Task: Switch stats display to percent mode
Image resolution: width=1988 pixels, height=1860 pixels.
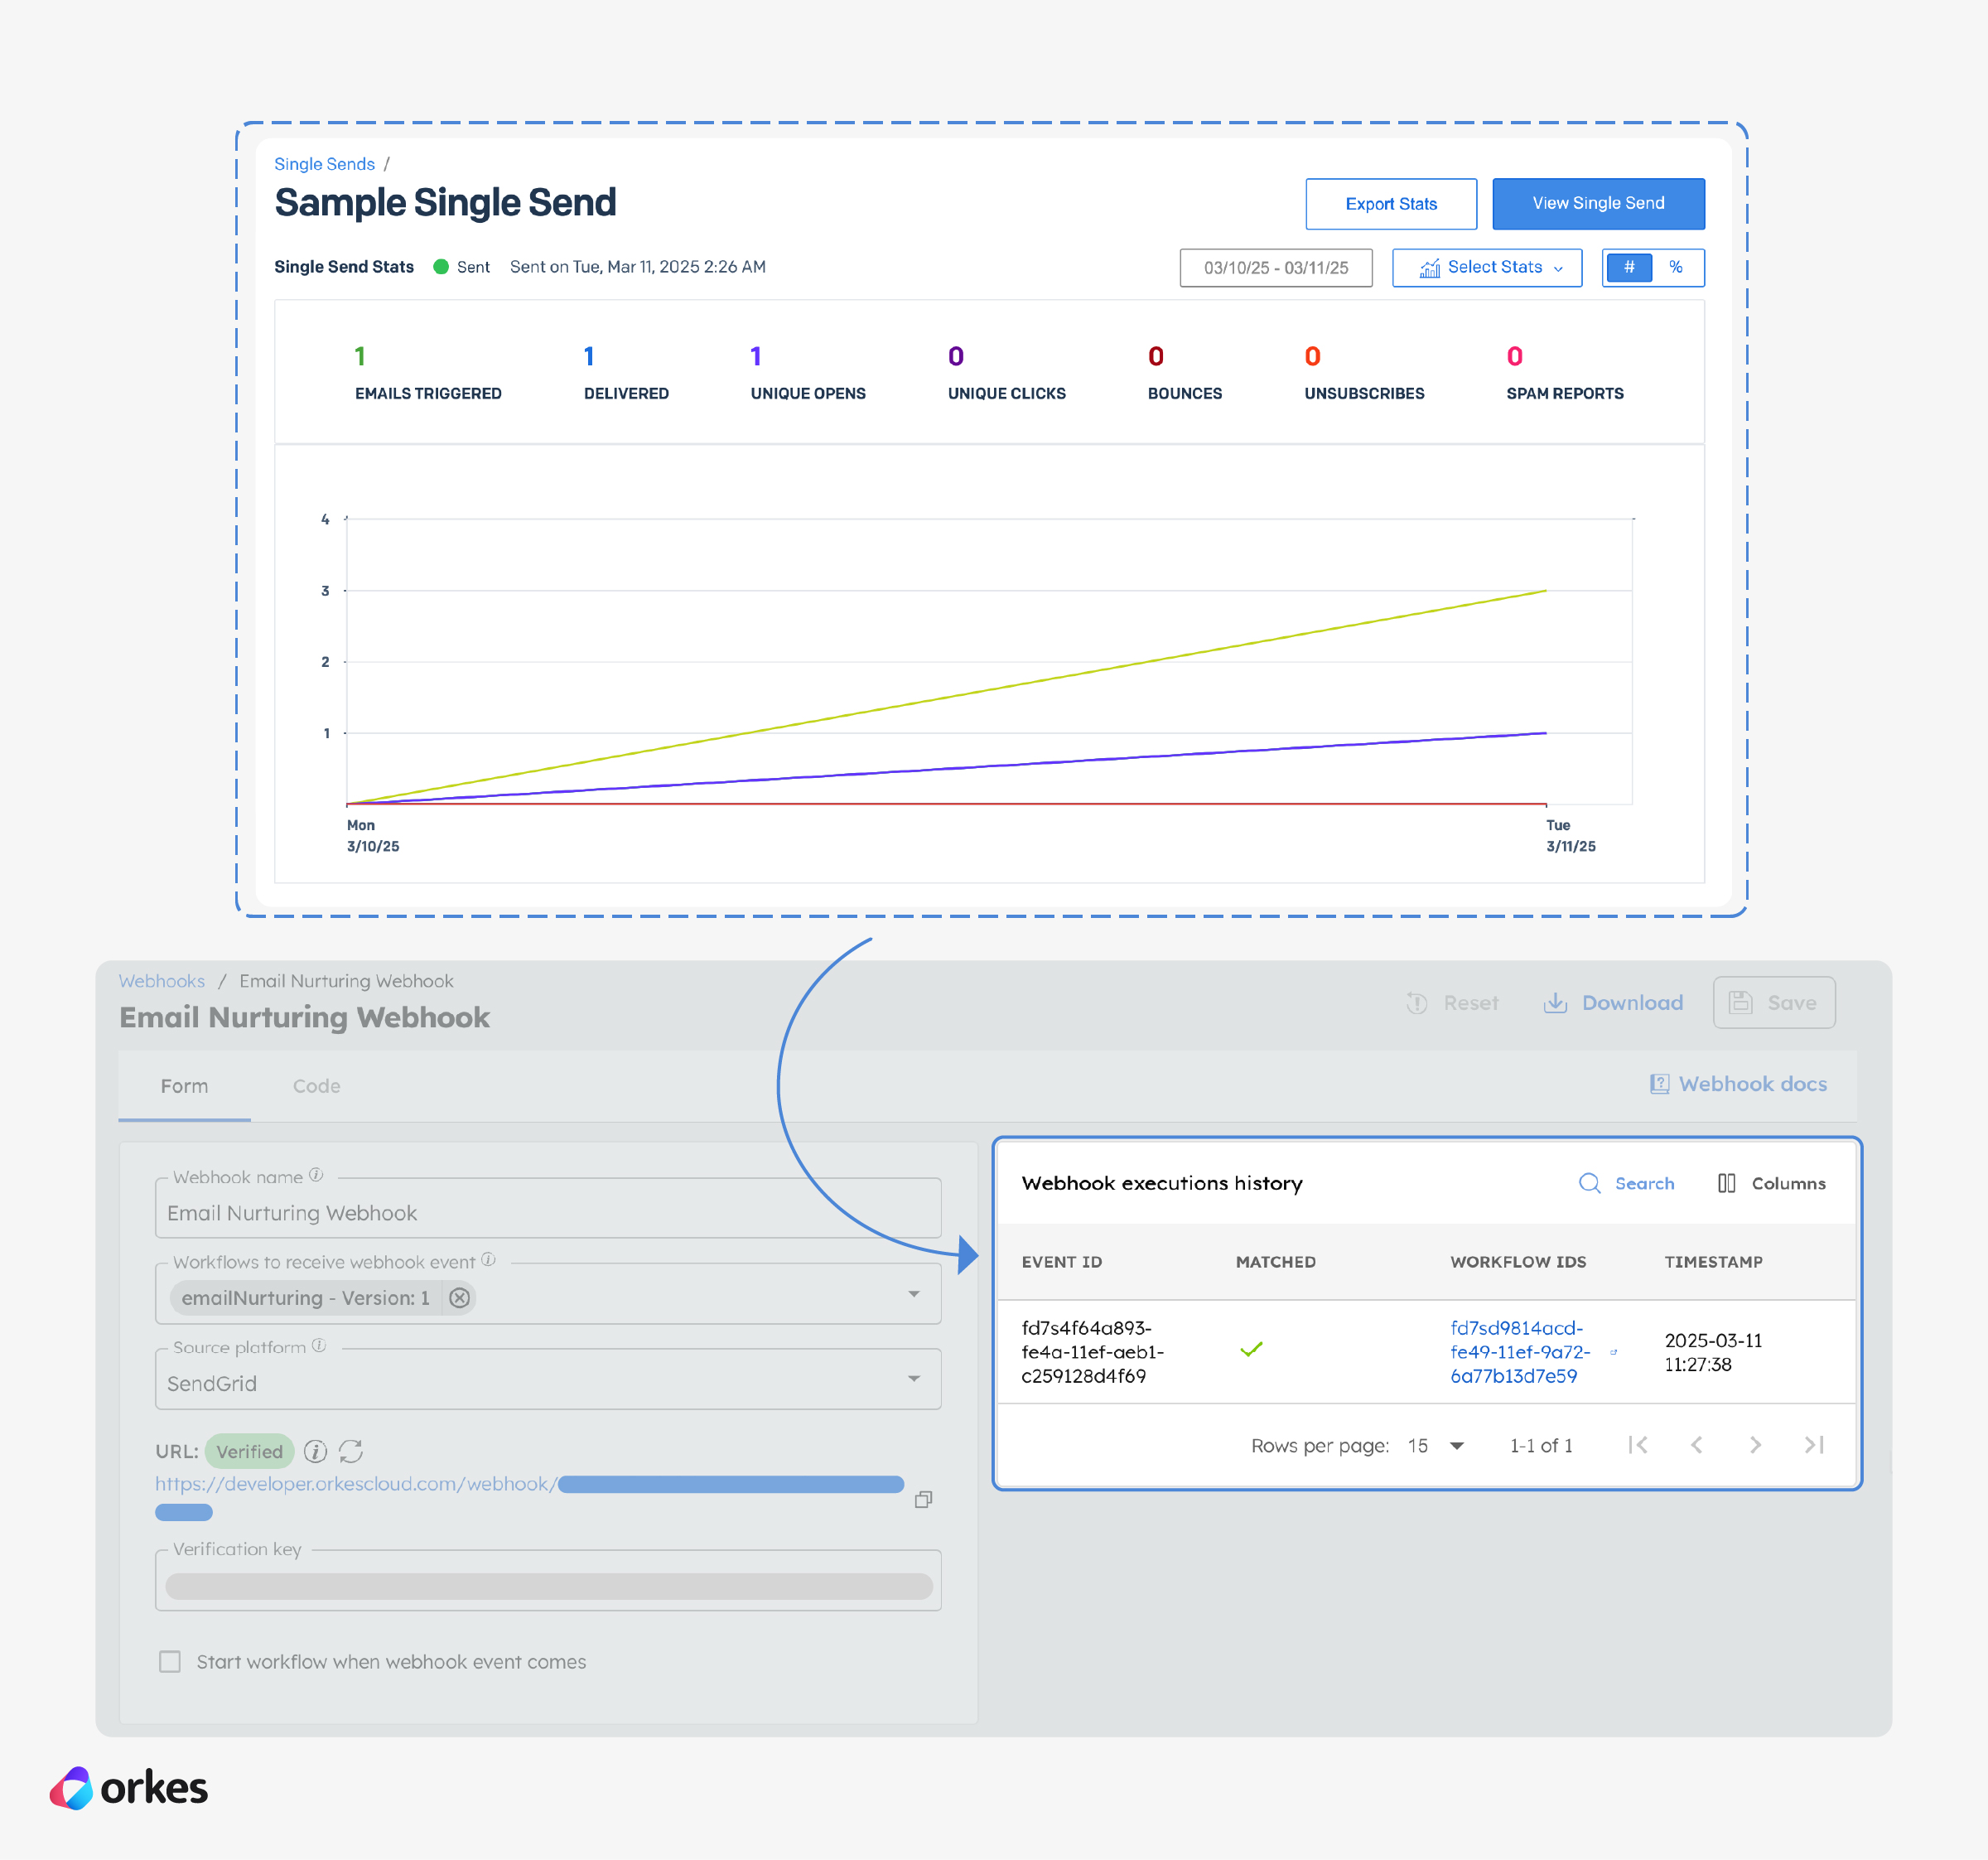Action: click(1676, 267)
